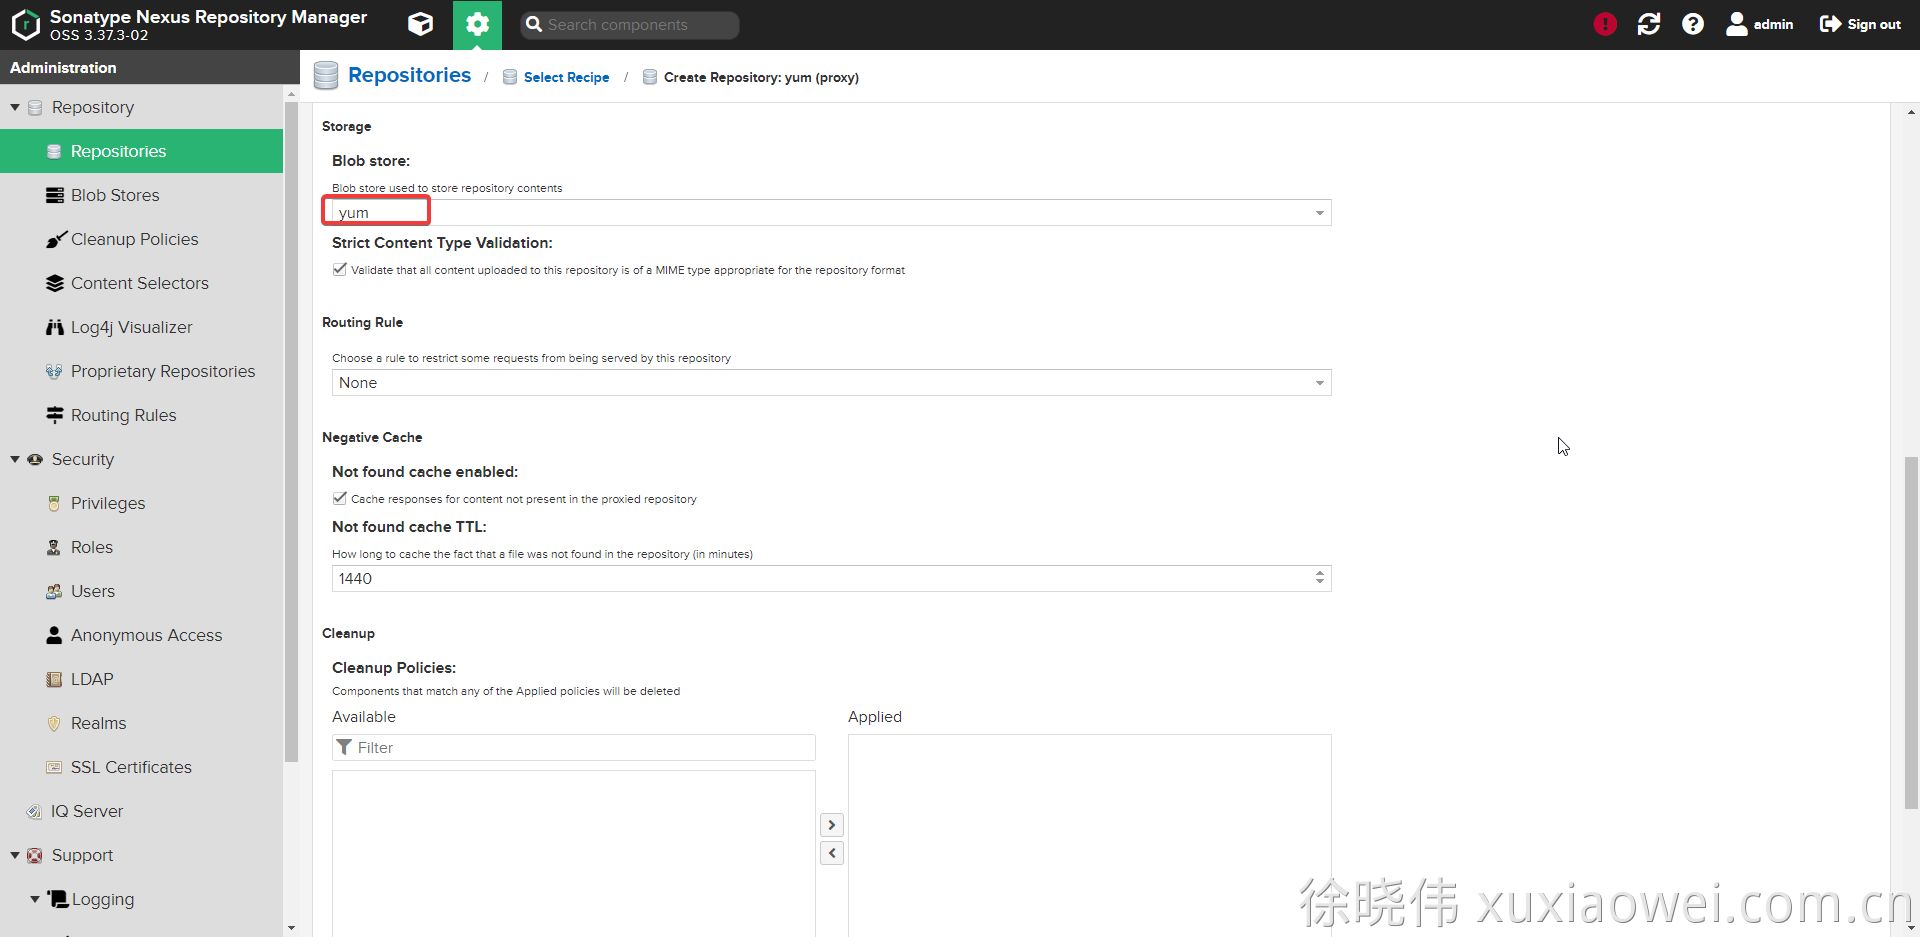Uncheck Not found cache enabled checkbox
Image resolution: width=1920 pixels, height=937 pixels.
click(340, 498)
